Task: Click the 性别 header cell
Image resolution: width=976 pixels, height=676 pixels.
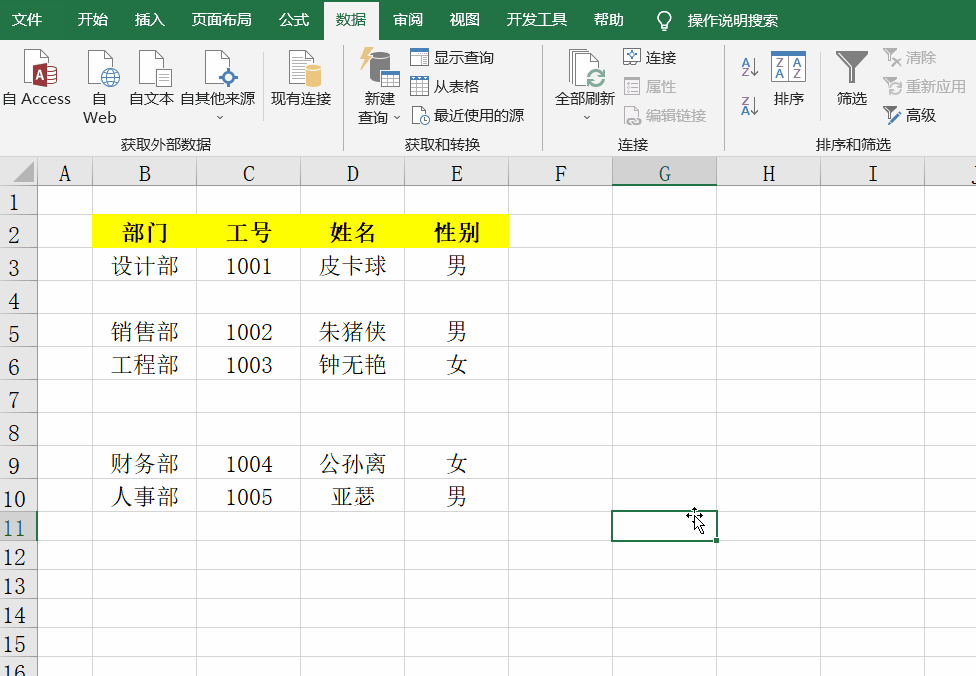Action: (456, 232)
